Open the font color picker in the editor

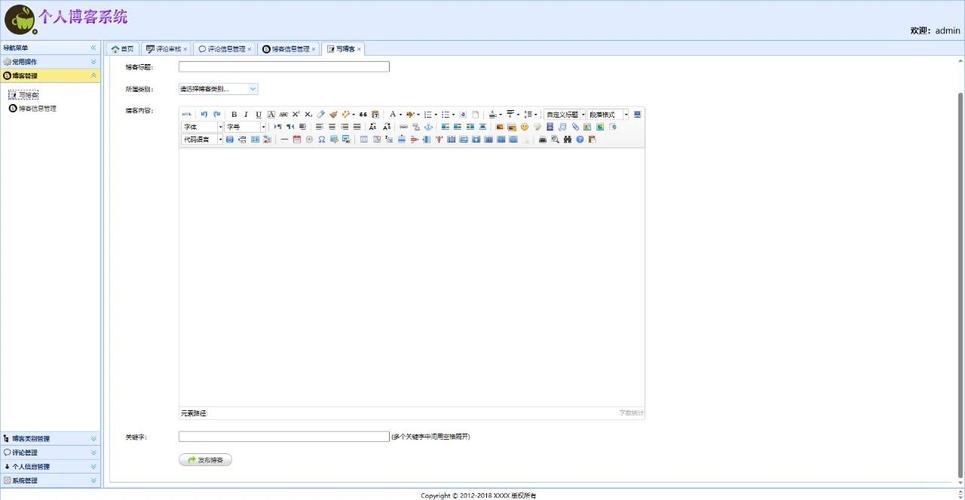pos(394,115)
